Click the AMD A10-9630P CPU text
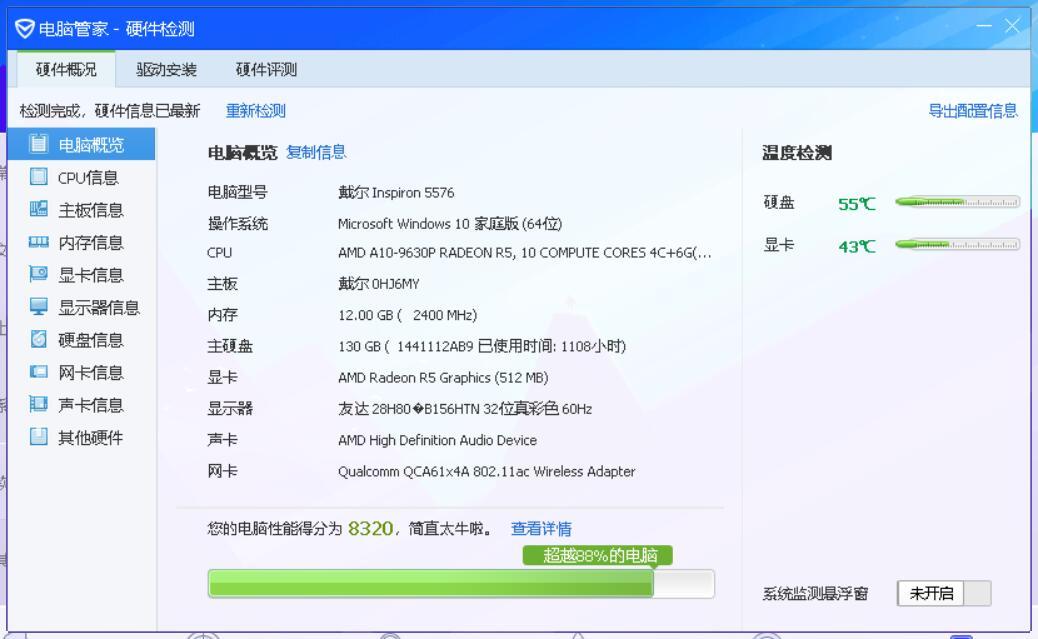 click(524, 253)
